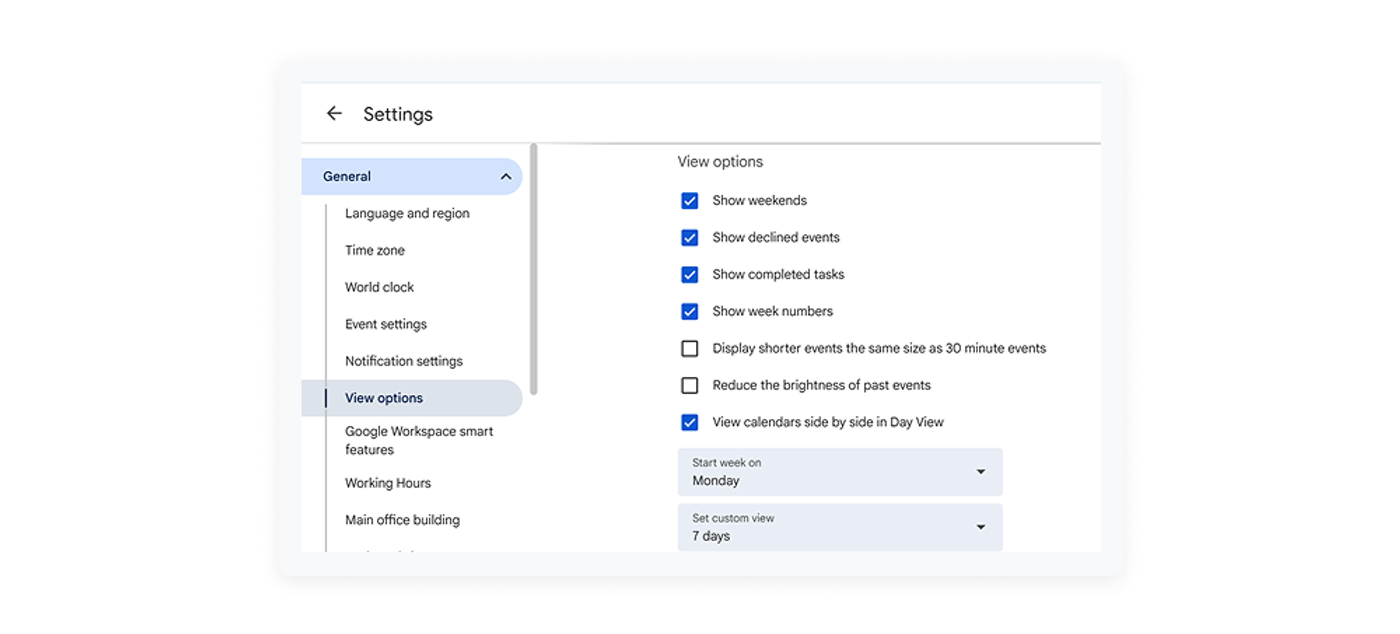Select Language and region settings
Viewport: 1400px width, 634px height.
point(407,213)
